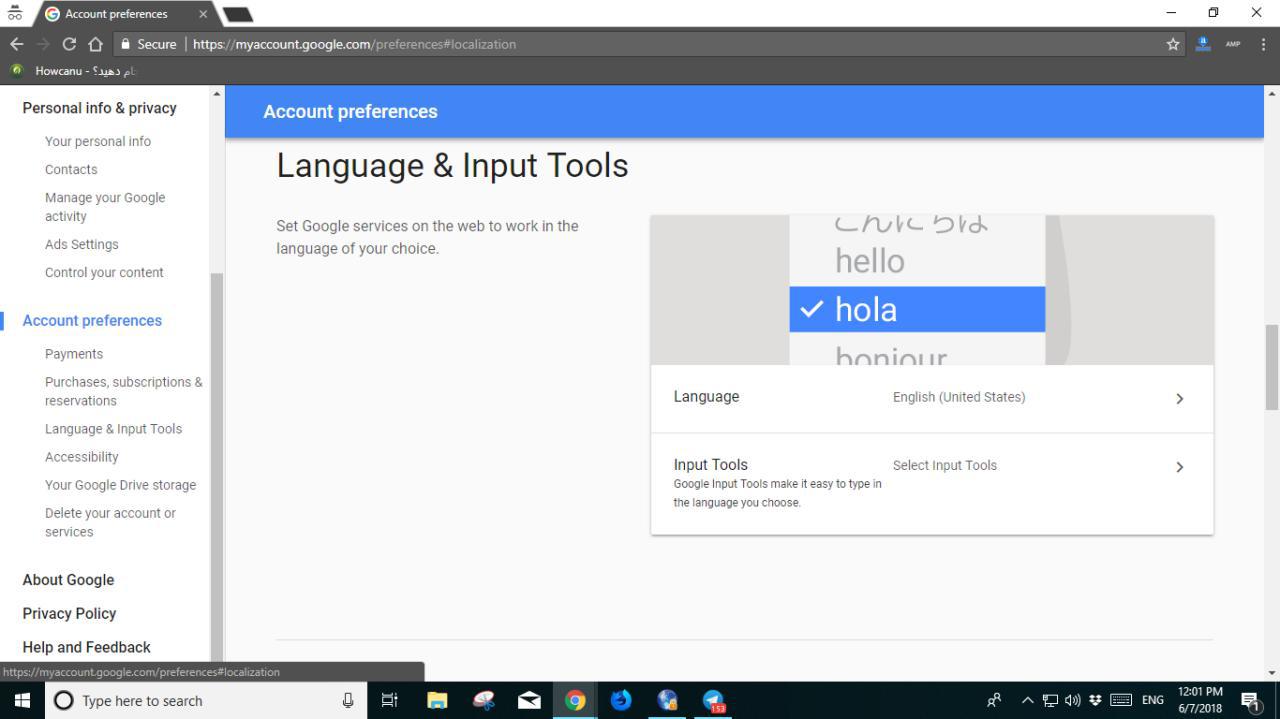This screenshot has height=719, width=1280.
Task: Open a new tab with the tab button
Action: tap(237, 14)
